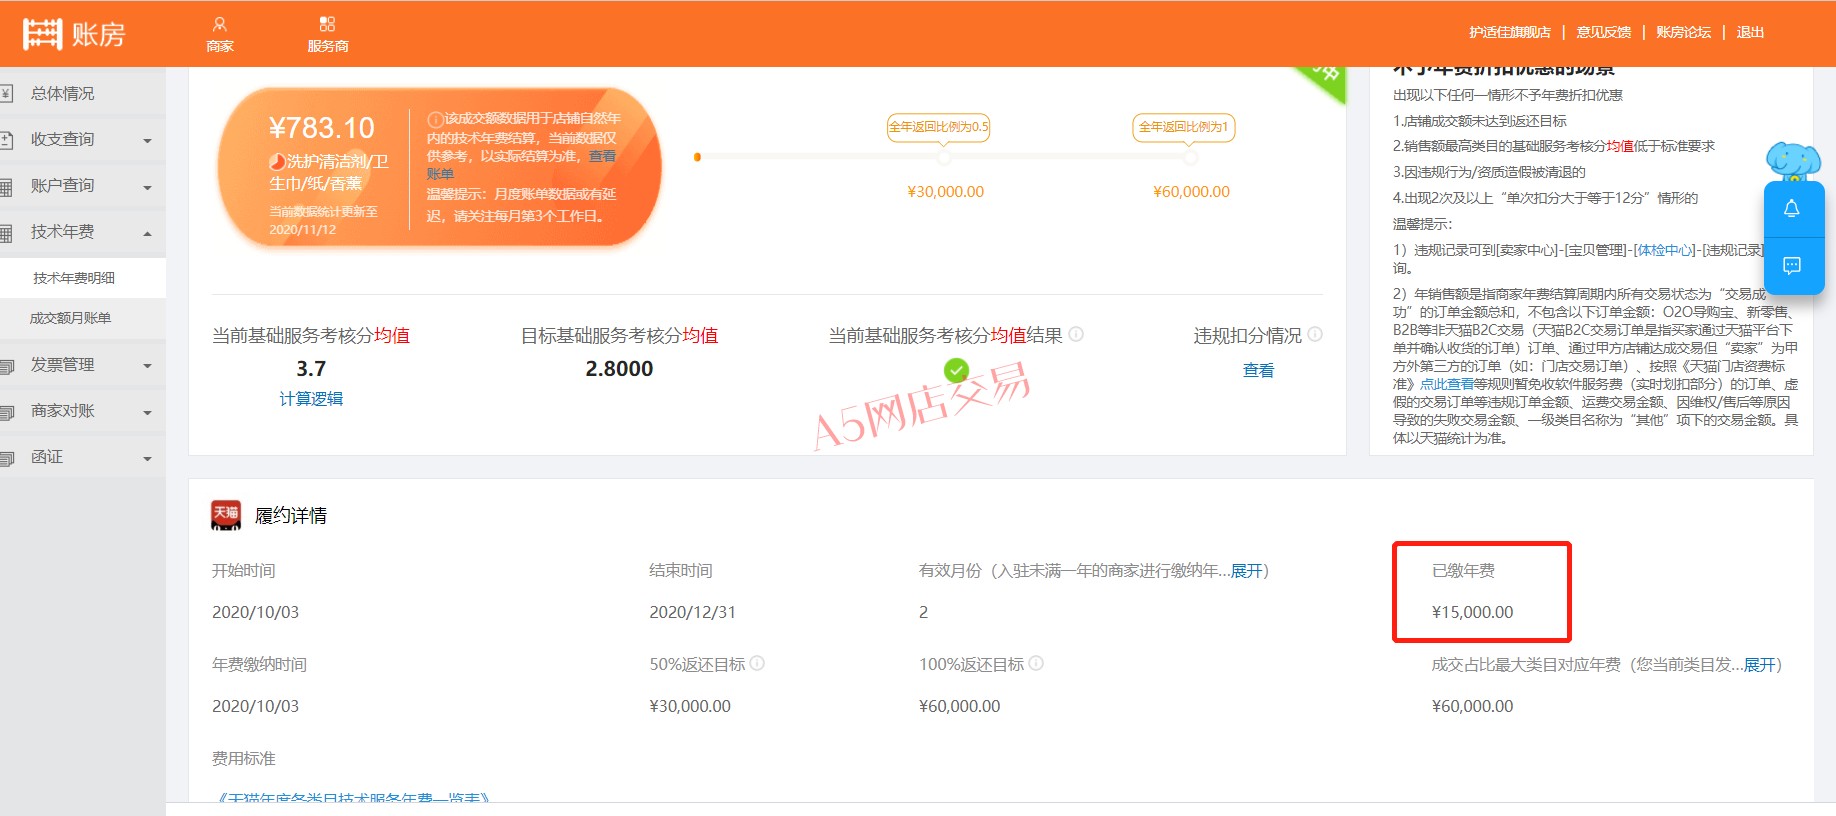Image resolution: width=1836 pixels, height=816 pixels.
Task: Click info icon beside 50%返还目标
Action: point(757,663)
